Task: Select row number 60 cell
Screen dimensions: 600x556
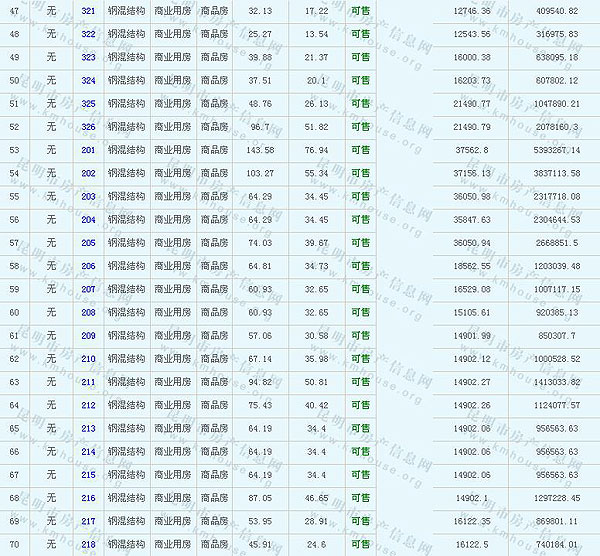Action: point(14,312)
